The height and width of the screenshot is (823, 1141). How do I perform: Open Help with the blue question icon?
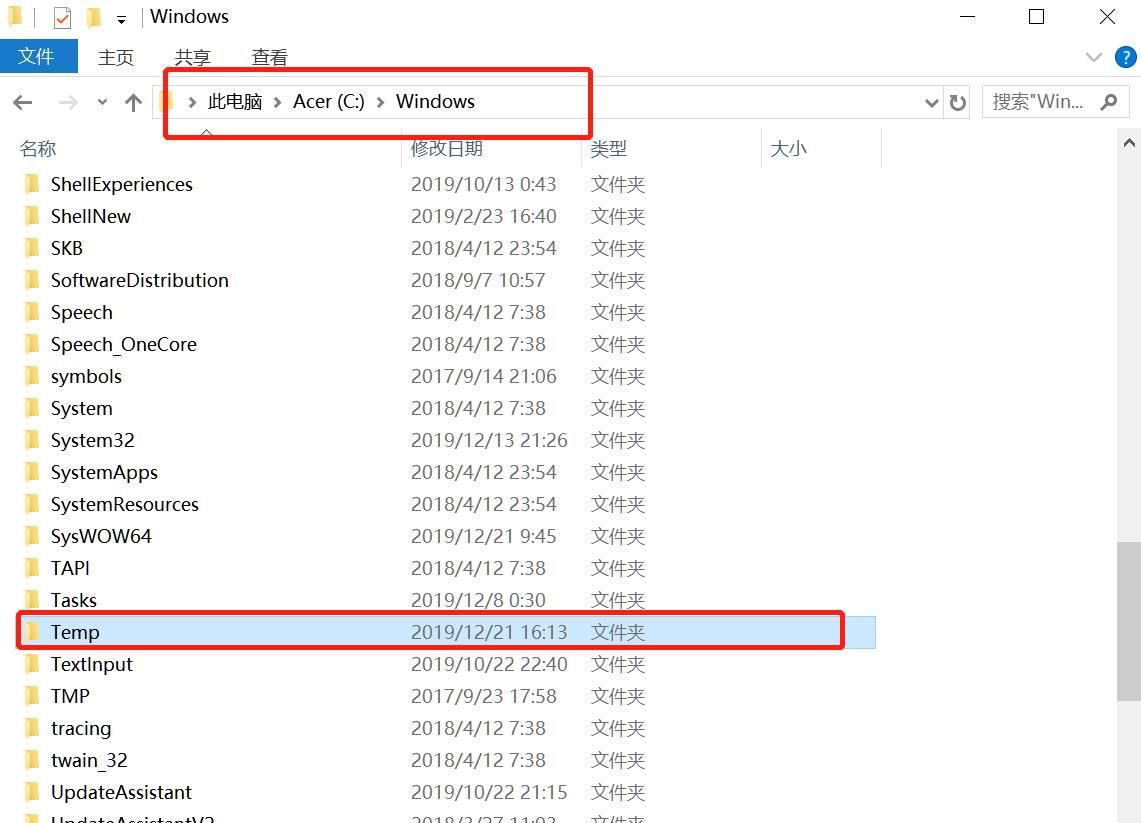[1125, 57]
